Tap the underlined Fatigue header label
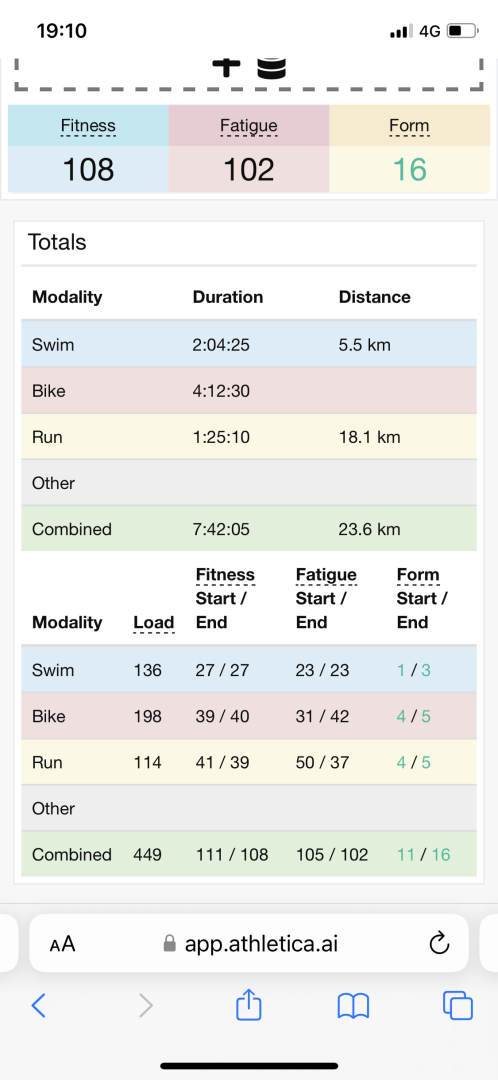 pyautogui.click(x=249, y=126)
